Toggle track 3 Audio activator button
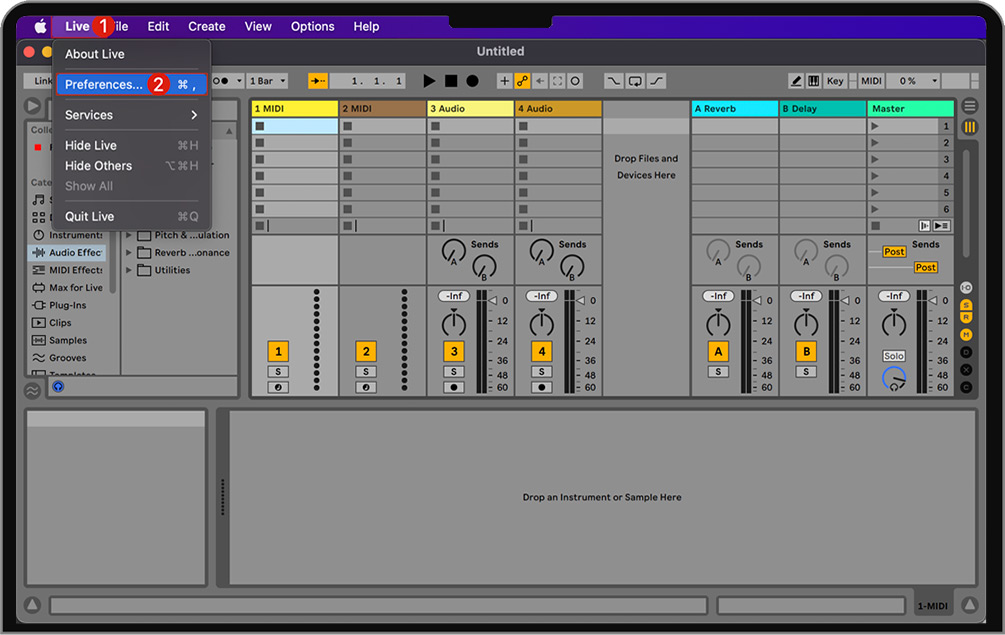This screenshot has height=635, width=1005. pos(454,351)
